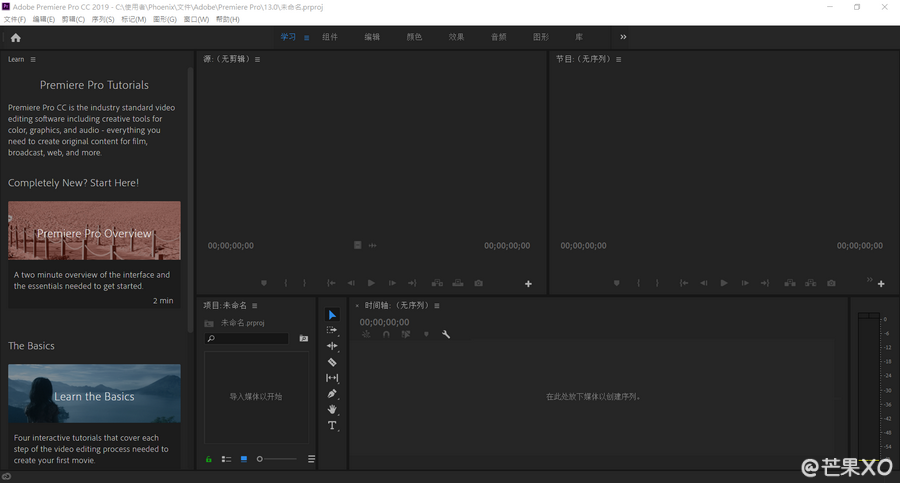The image size is (900, 483).
Task: Click Insert button in Source monitor
Action: 437,283
